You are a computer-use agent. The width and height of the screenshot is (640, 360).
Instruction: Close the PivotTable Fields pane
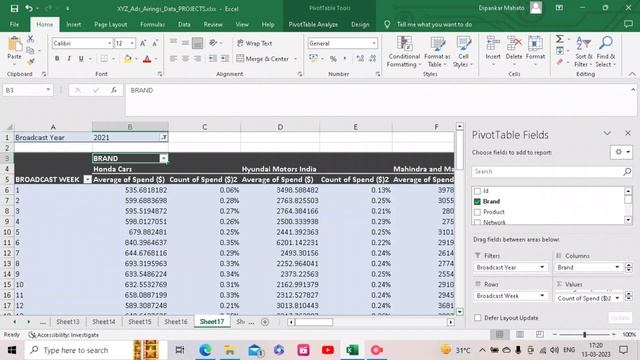pyautogui.click(x=628, y=133)
